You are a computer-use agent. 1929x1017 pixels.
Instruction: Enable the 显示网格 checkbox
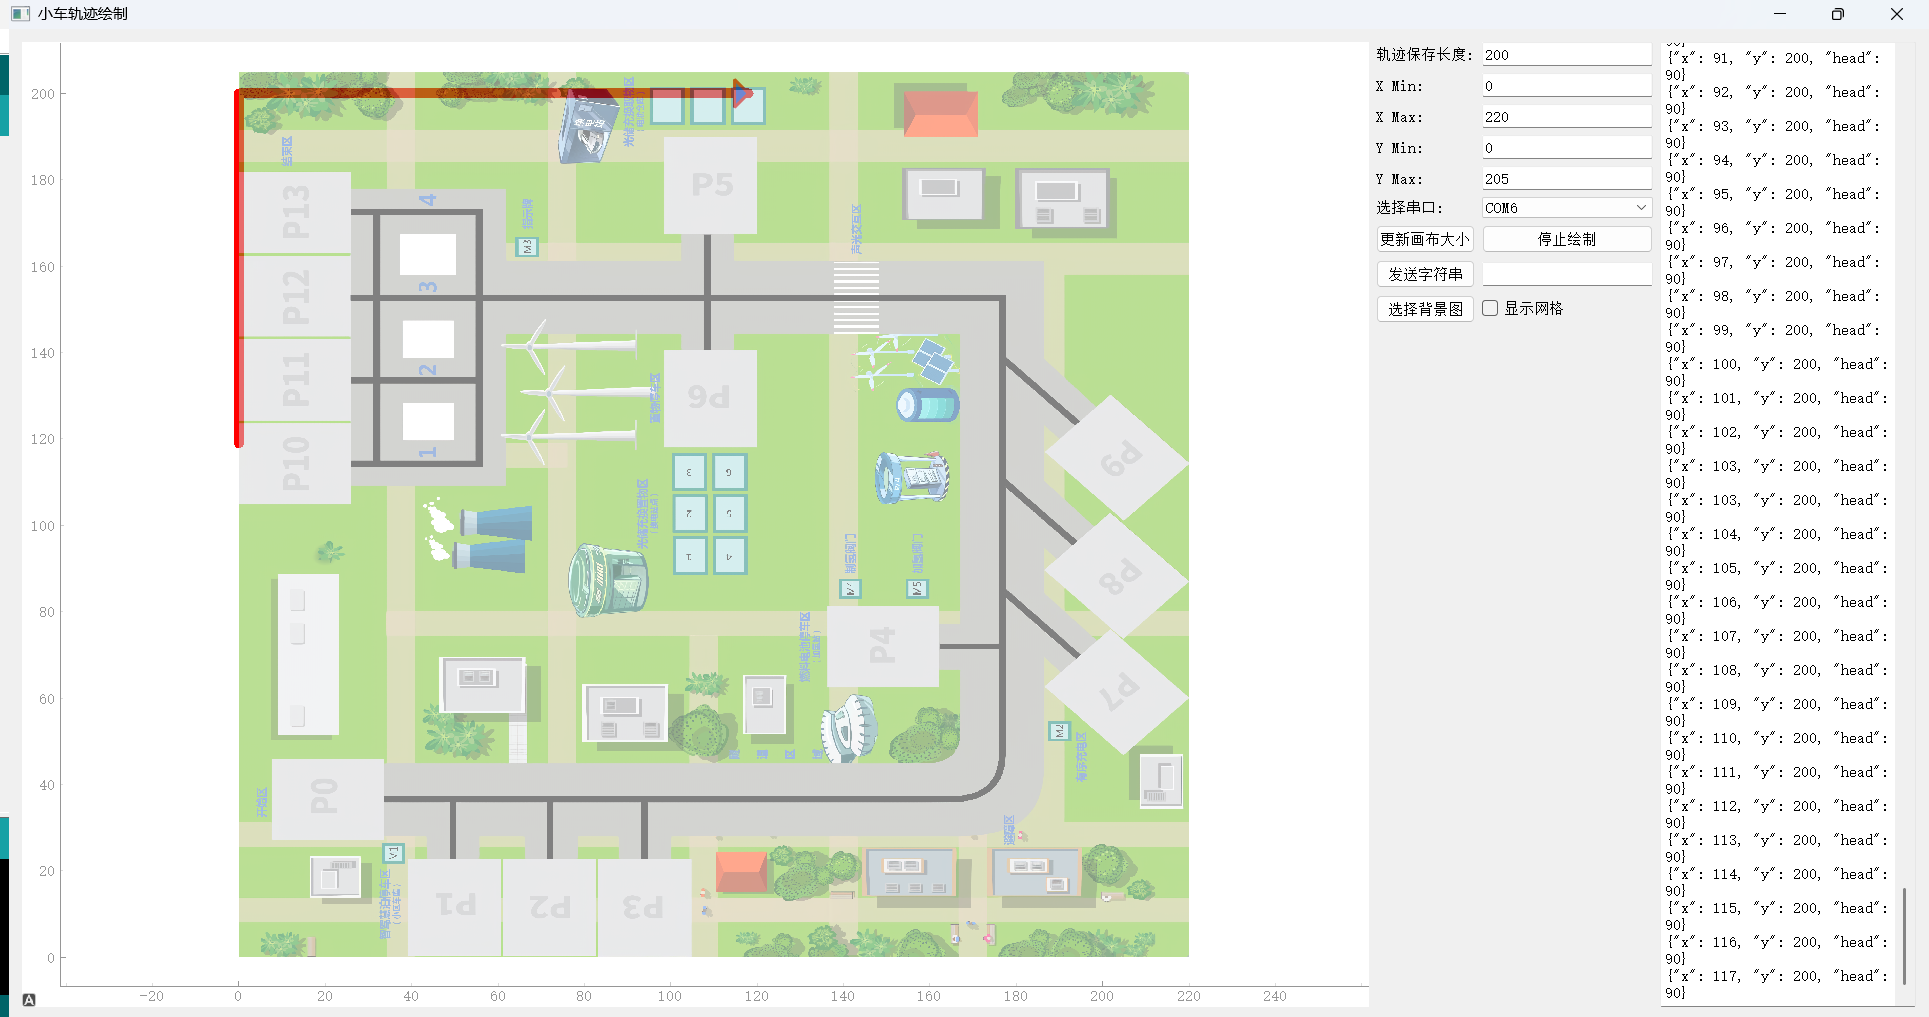click(x=1490, y=308)
